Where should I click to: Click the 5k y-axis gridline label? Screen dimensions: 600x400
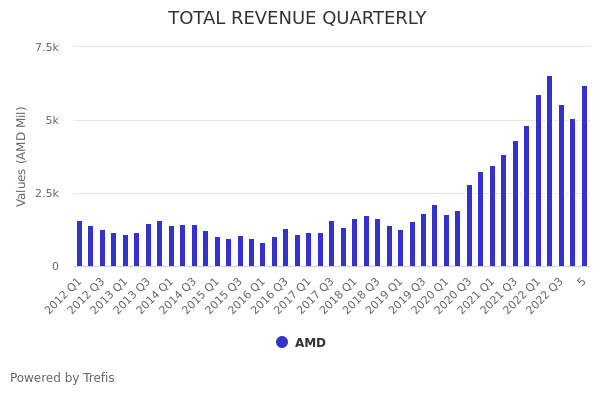click(x=52, y=120)
